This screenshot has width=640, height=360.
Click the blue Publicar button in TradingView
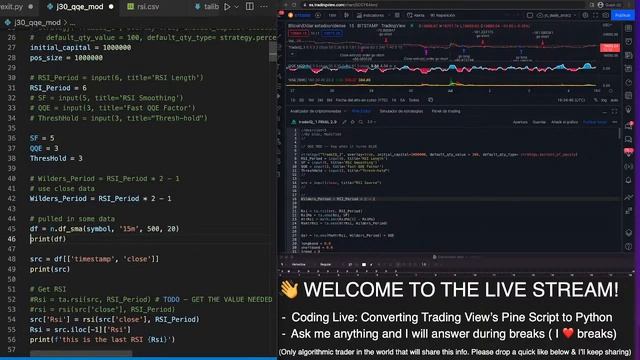point(623,15)
